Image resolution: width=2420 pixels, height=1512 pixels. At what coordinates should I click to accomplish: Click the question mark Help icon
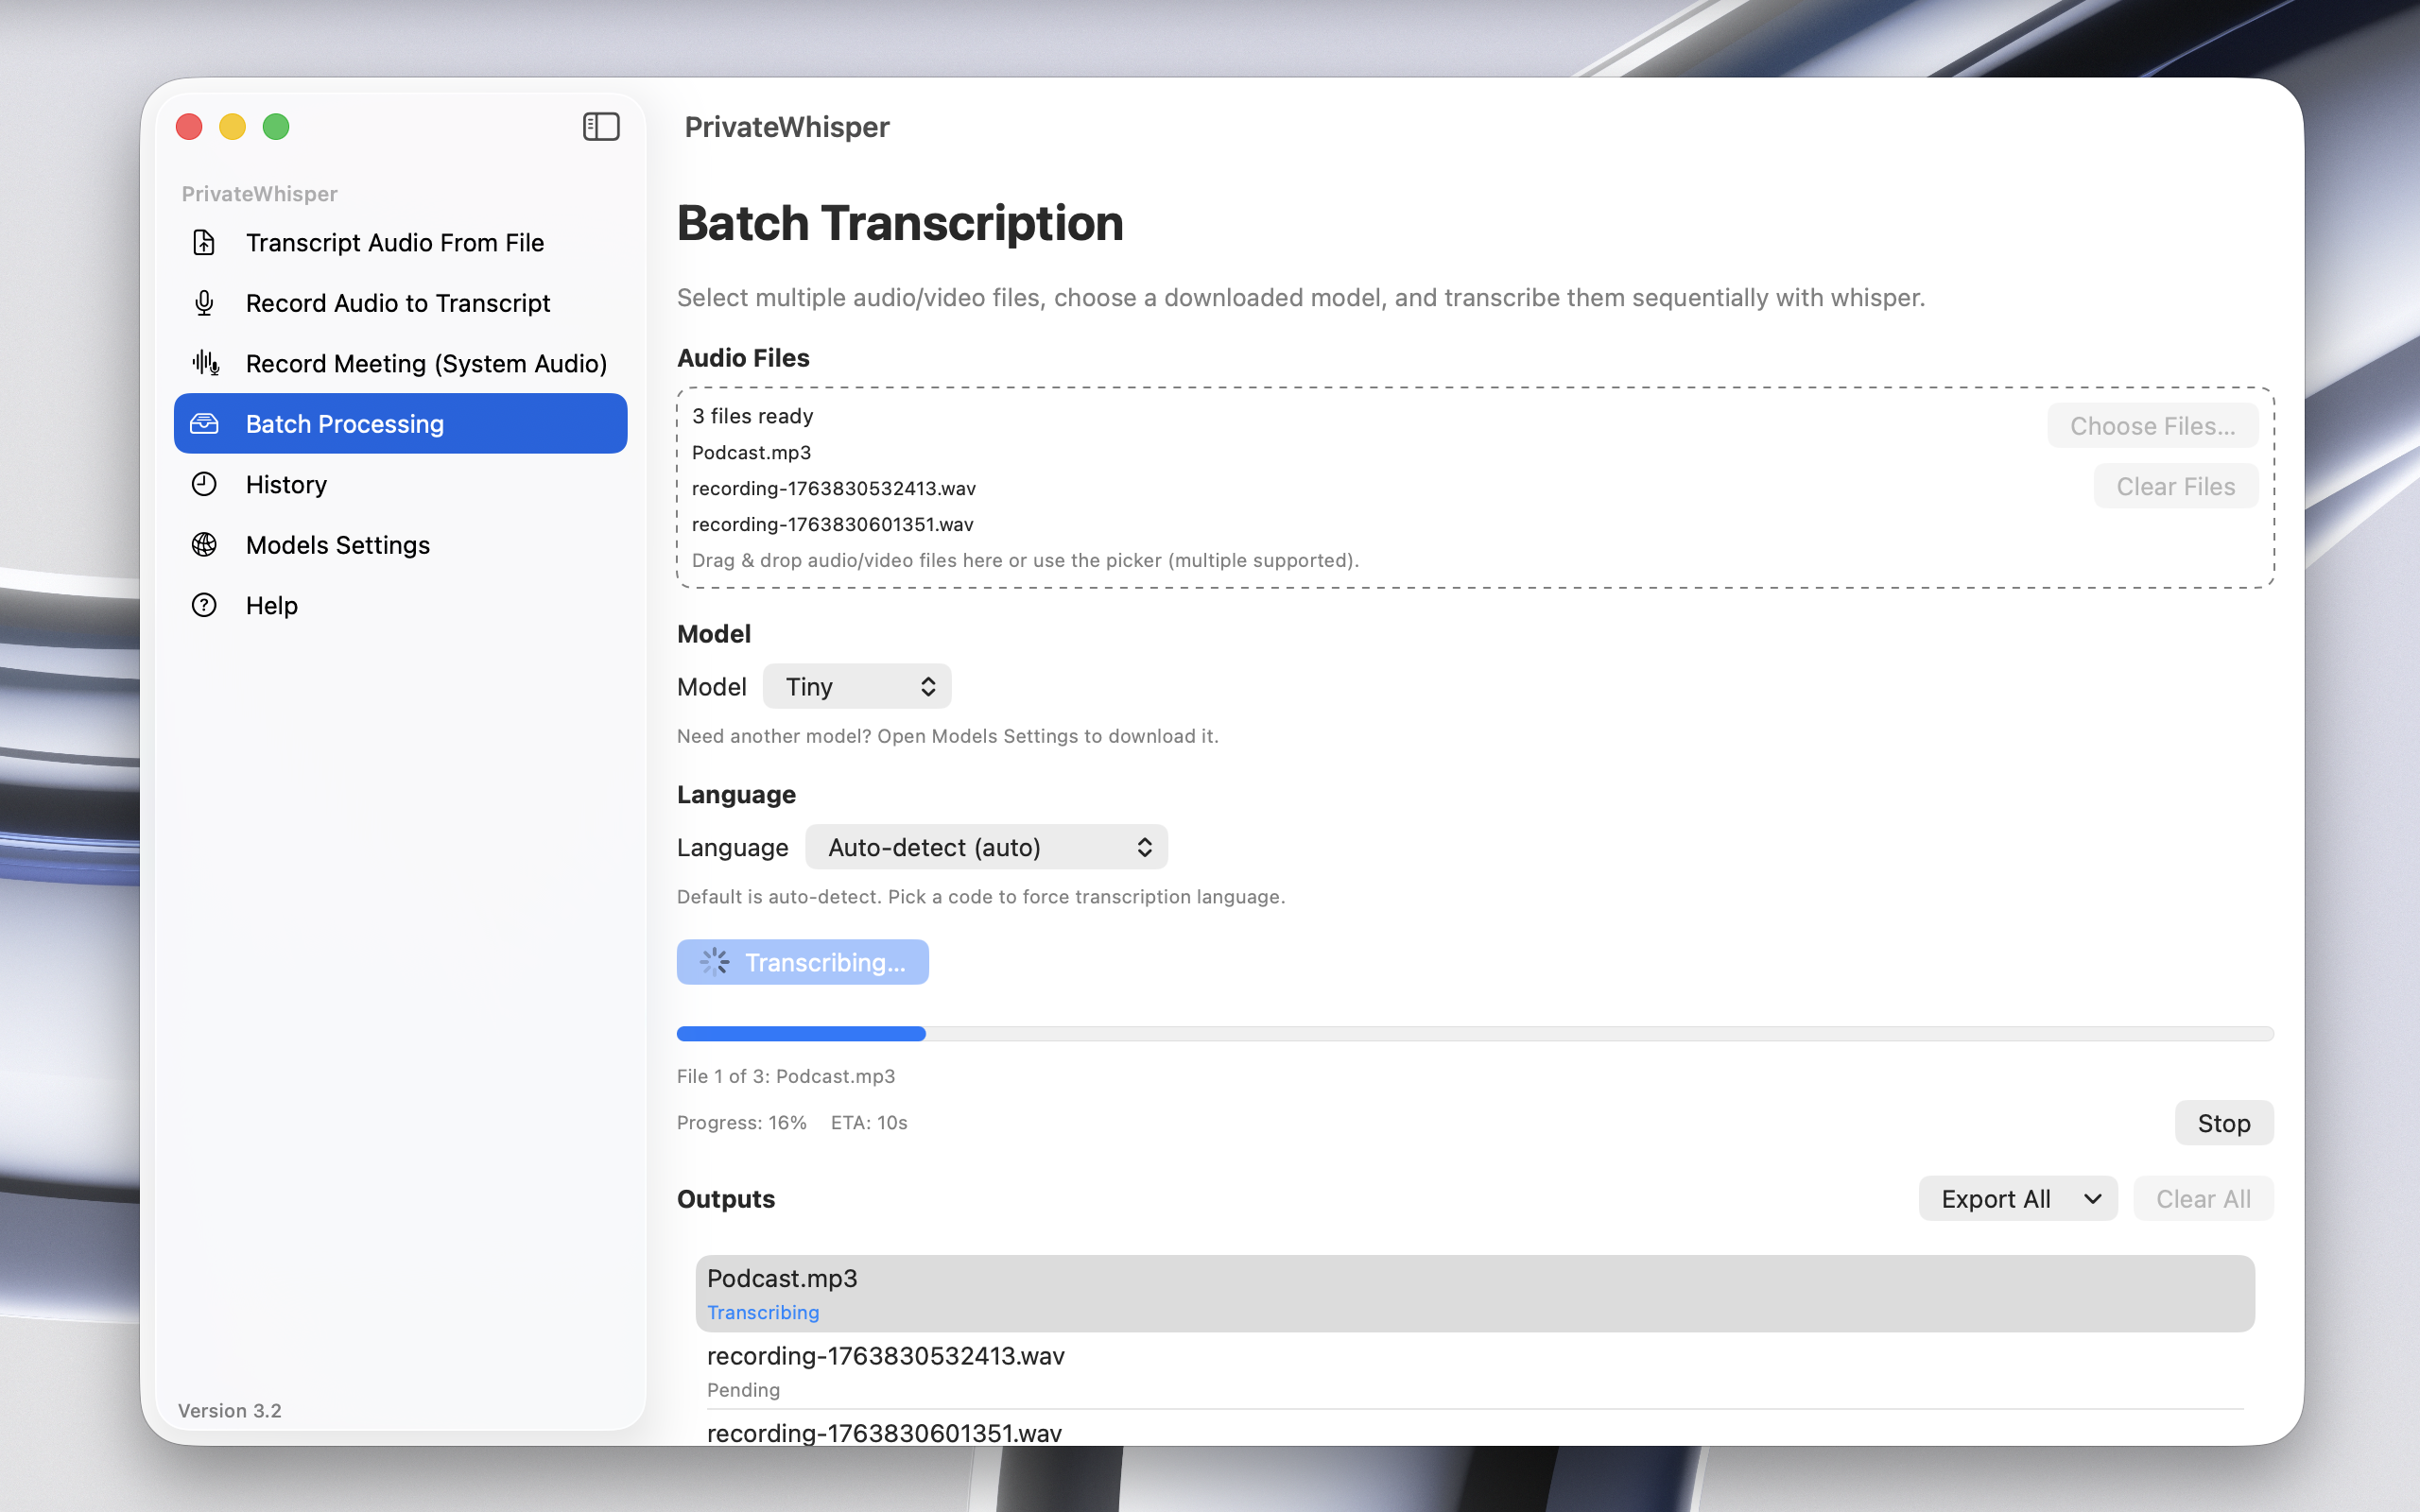click(x=204, y=605)
